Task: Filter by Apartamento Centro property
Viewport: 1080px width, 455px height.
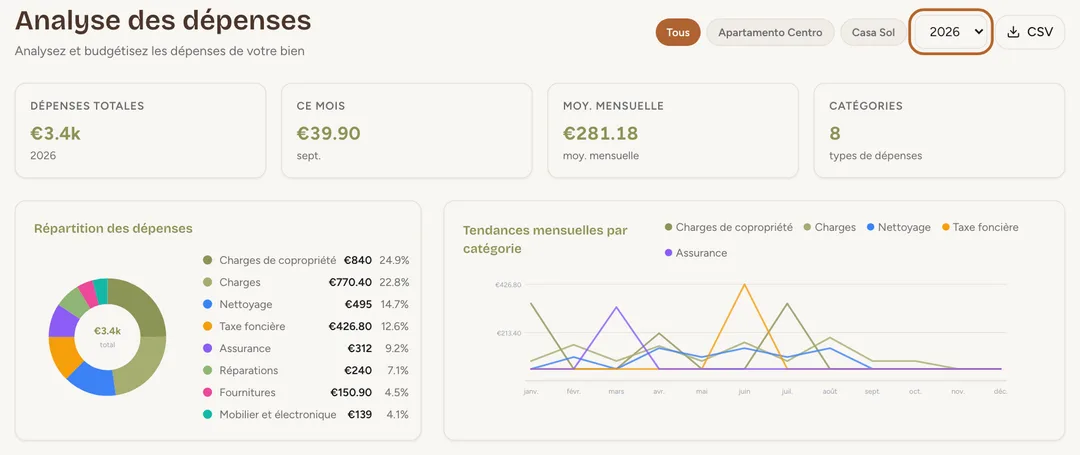Action: [770, 32]
